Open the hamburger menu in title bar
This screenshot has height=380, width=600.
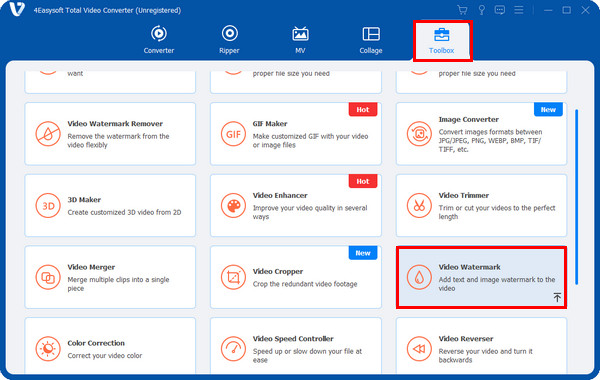point(519,10)
